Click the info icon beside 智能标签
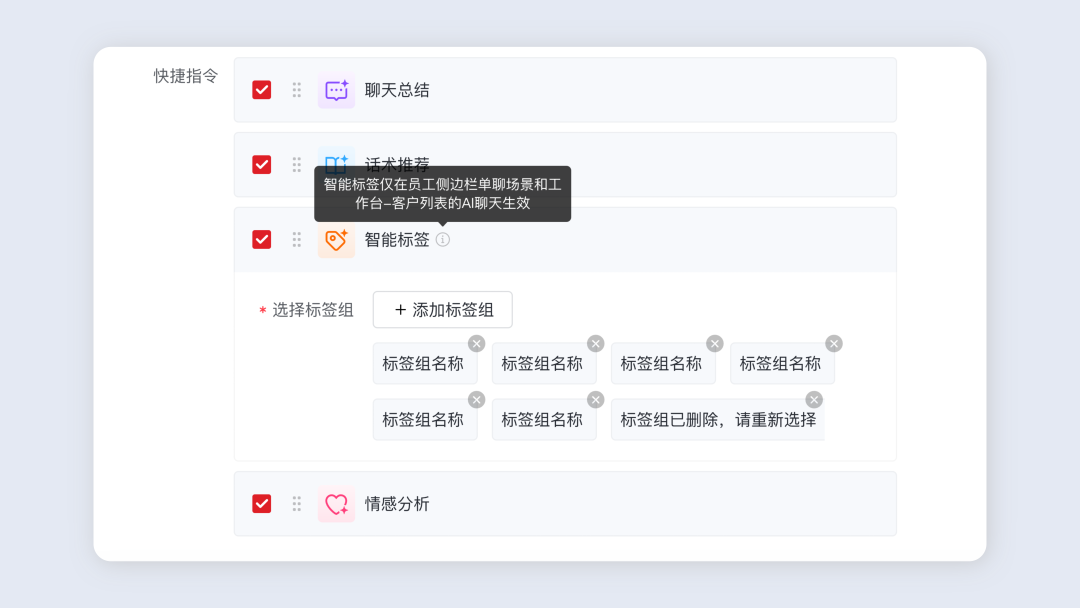Screen dimensions: 1080x608 click(x=443, y=240)
